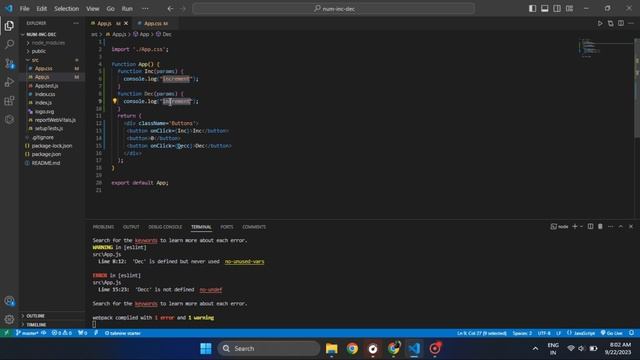
Task: Close the App.js editor tab
Action: click(126, 23)
